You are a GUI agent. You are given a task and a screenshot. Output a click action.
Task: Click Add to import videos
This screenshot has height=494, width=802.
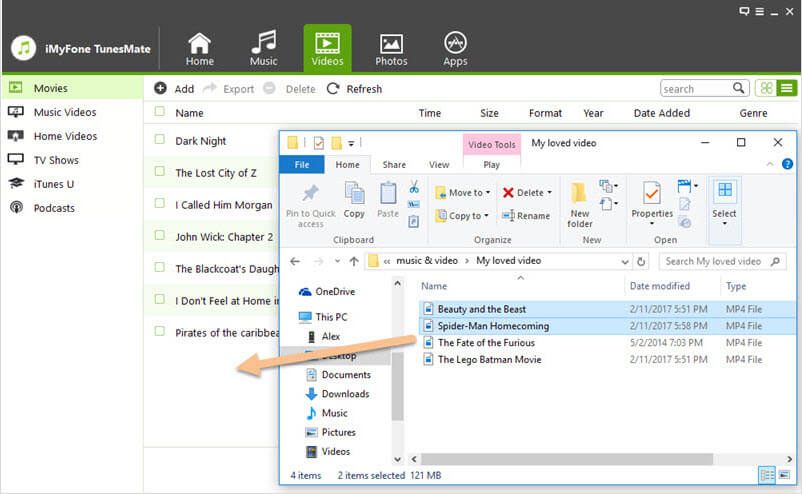(x=174, y=89)
